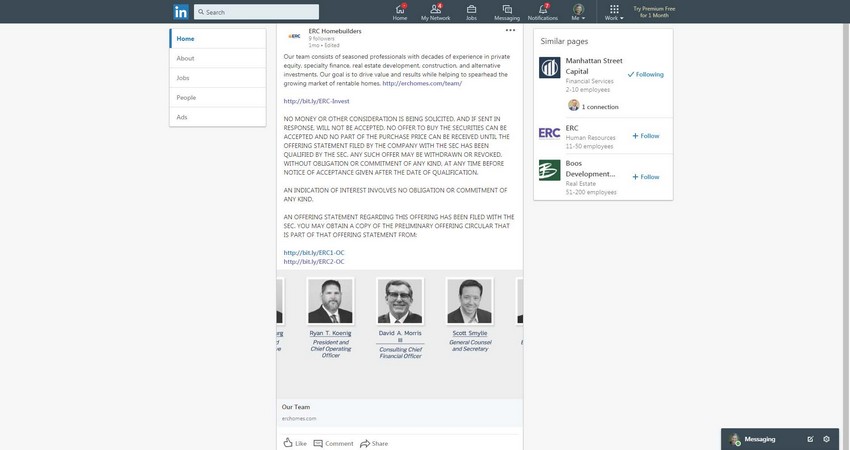Viewport: 850px width, 450px height.
Task: Click compose new message icon
Action: click(810, 439)
